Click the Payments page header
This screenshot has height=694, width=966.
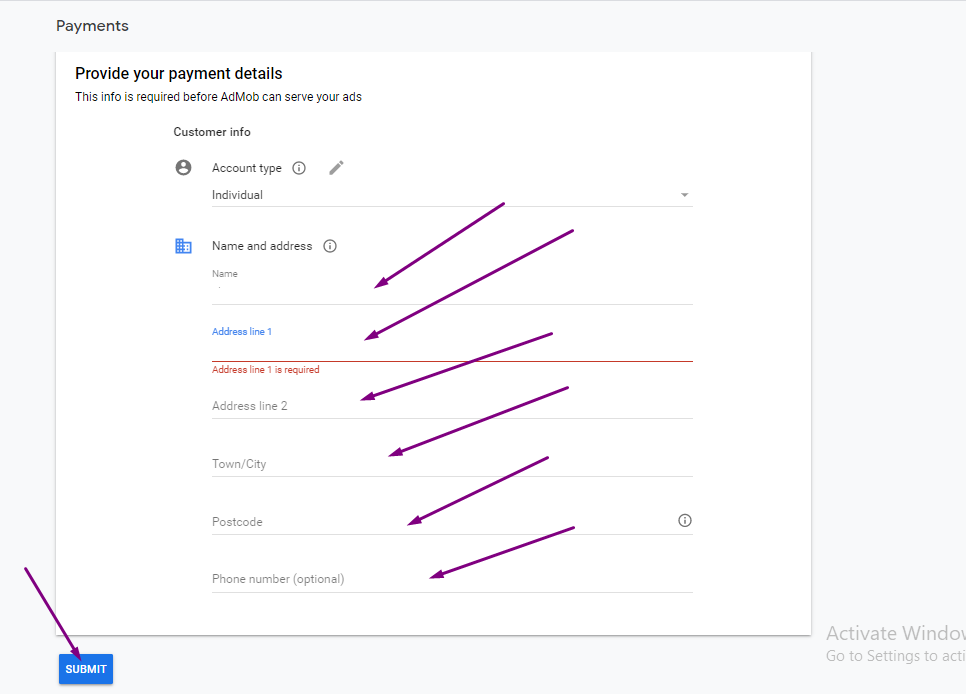pos(92,25)
